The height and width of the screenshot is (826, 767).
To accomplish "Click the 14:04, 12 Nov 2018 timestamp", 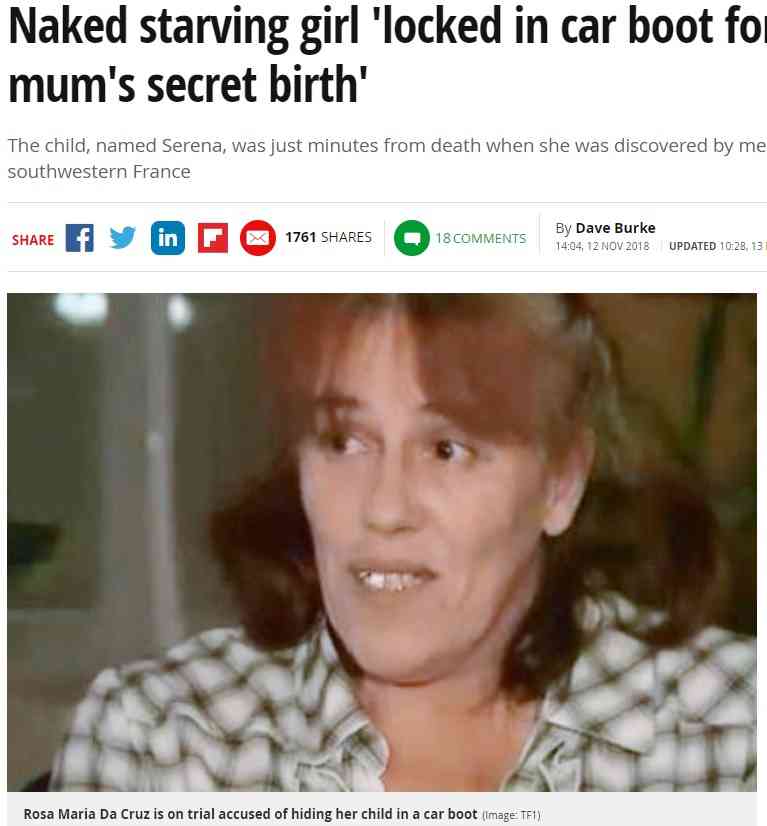I will [x=602, y=246].
